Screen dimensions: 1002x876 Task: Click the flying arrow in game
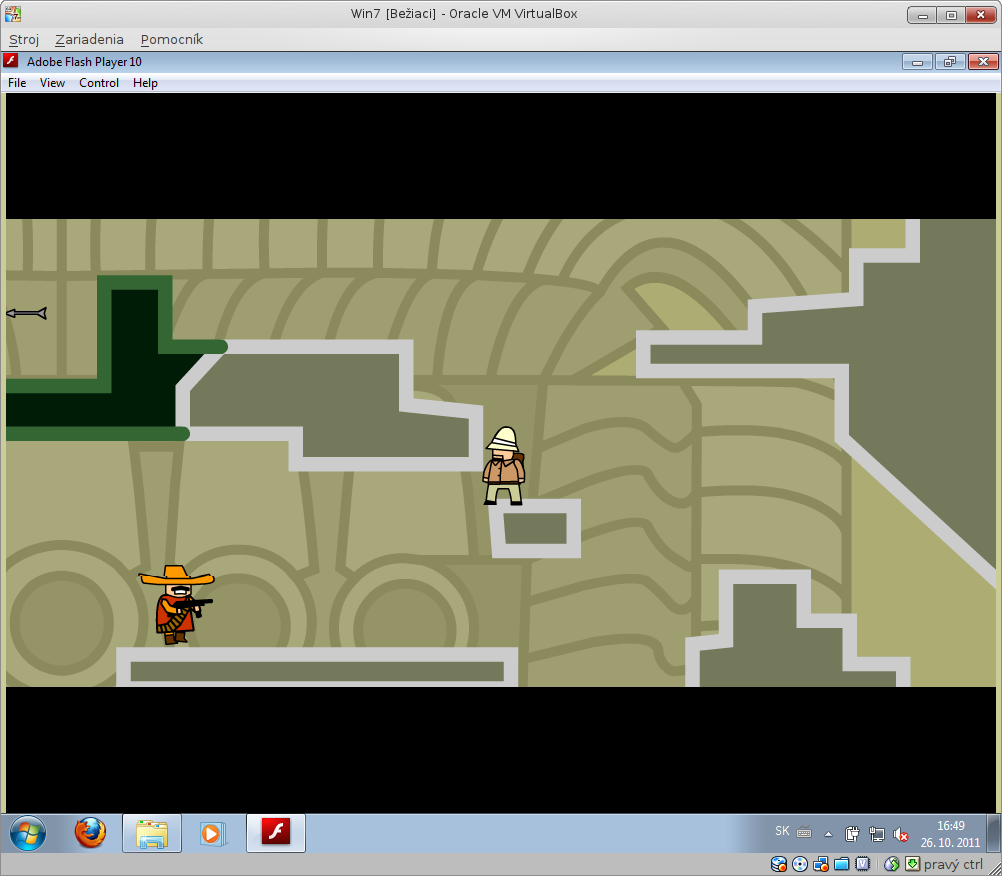(26, 313)
